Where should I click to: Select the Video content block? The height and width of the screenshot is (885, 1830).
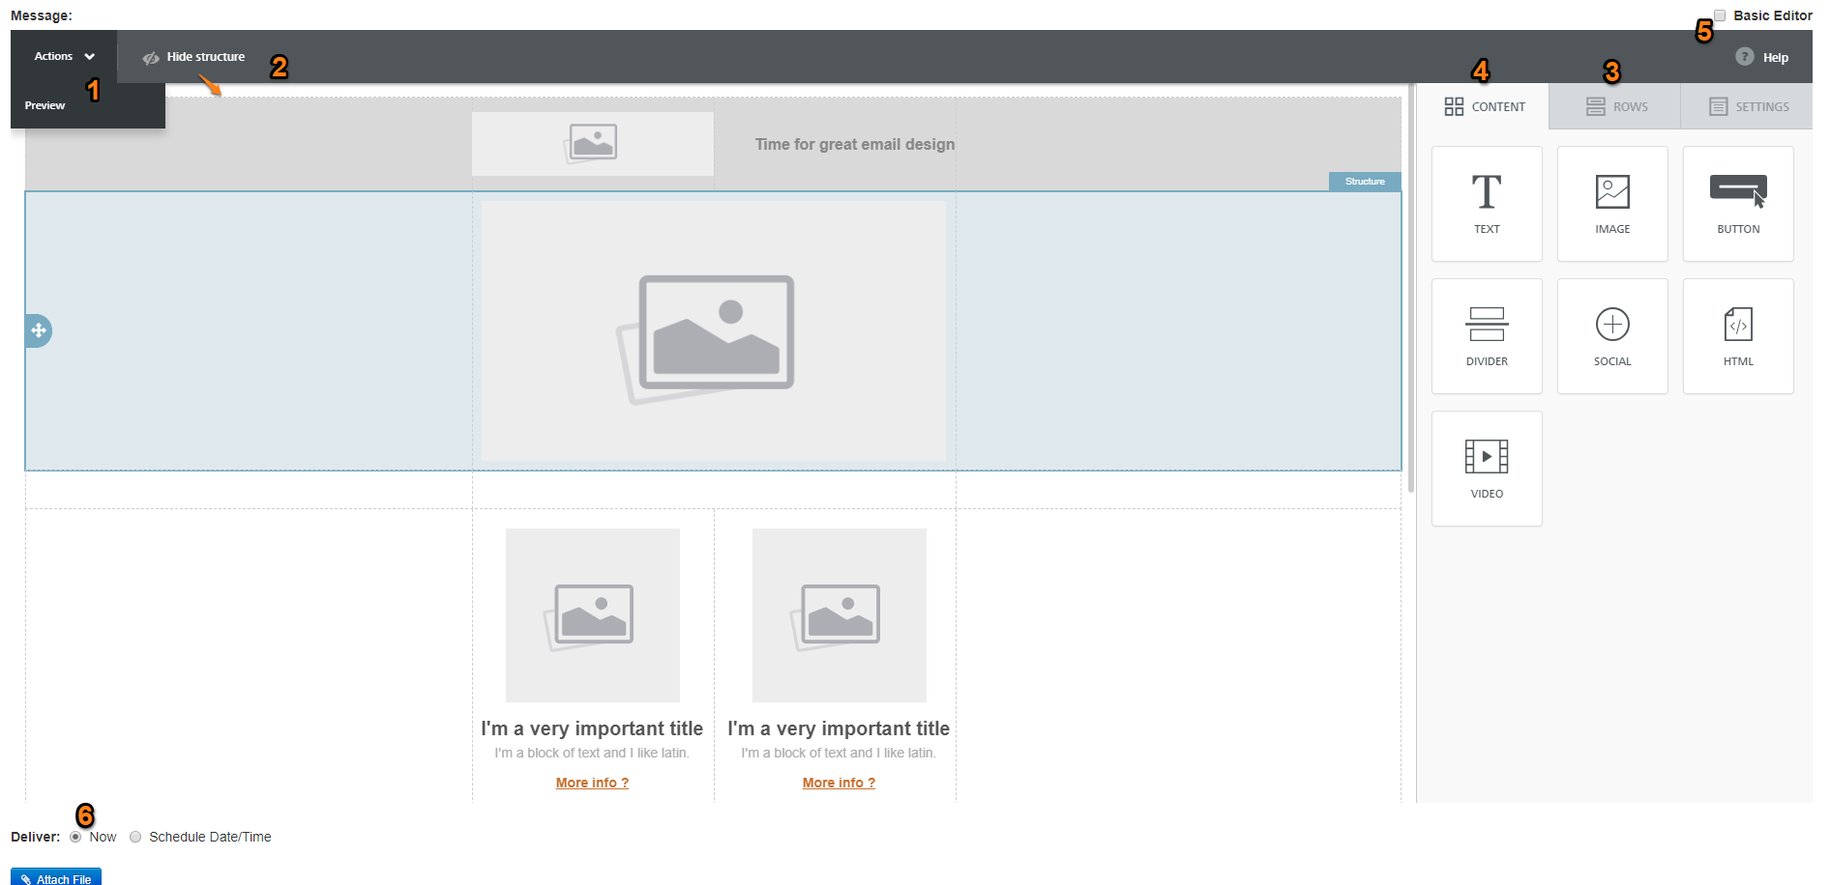coord(1486,468)
